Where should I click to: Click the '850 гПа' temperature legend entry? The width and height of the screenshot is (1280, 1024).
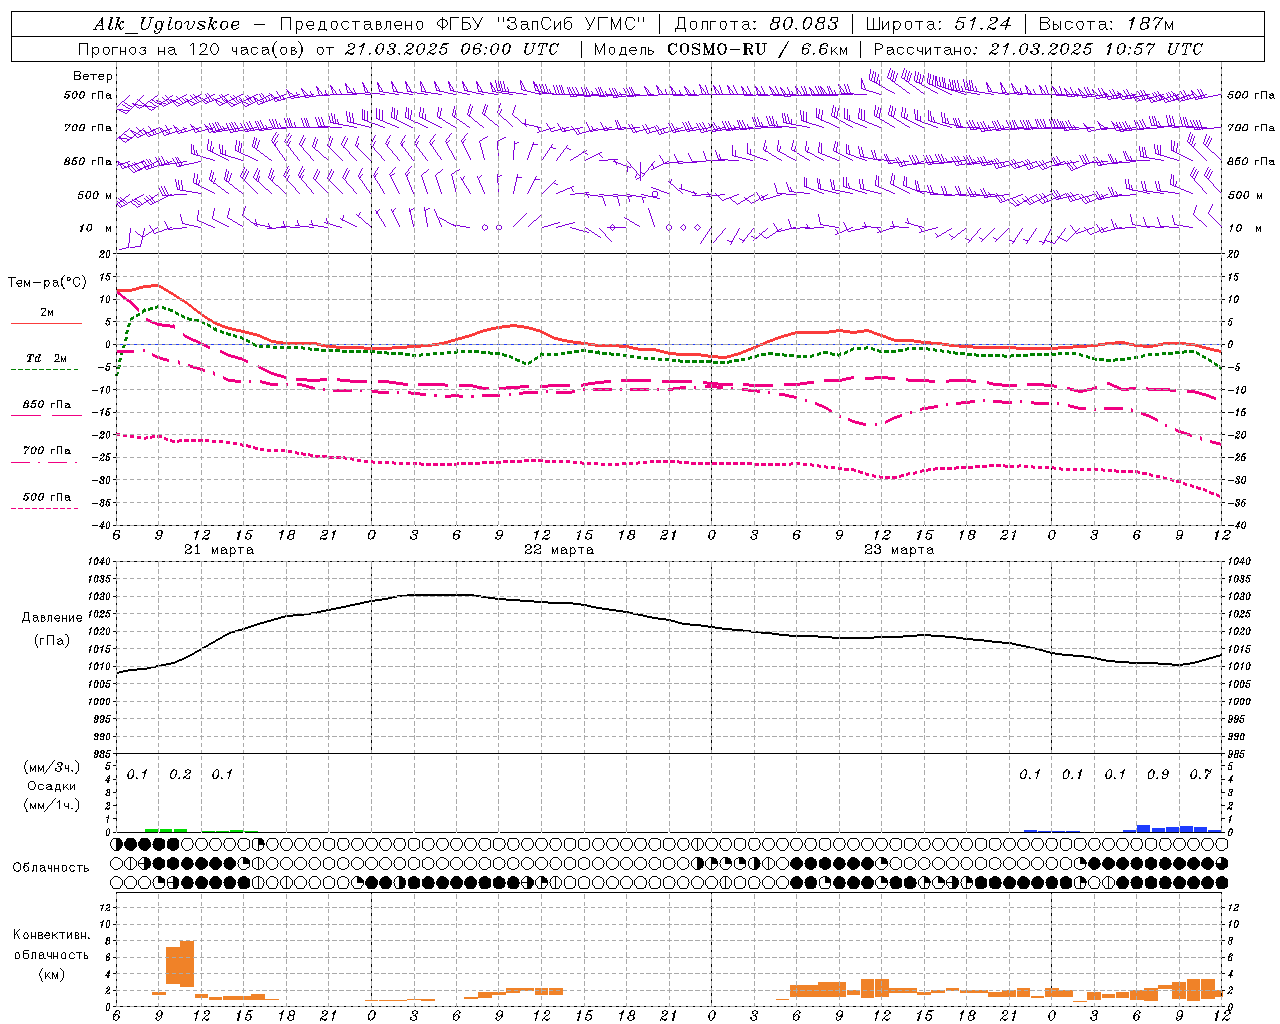(x=46, y=405)
